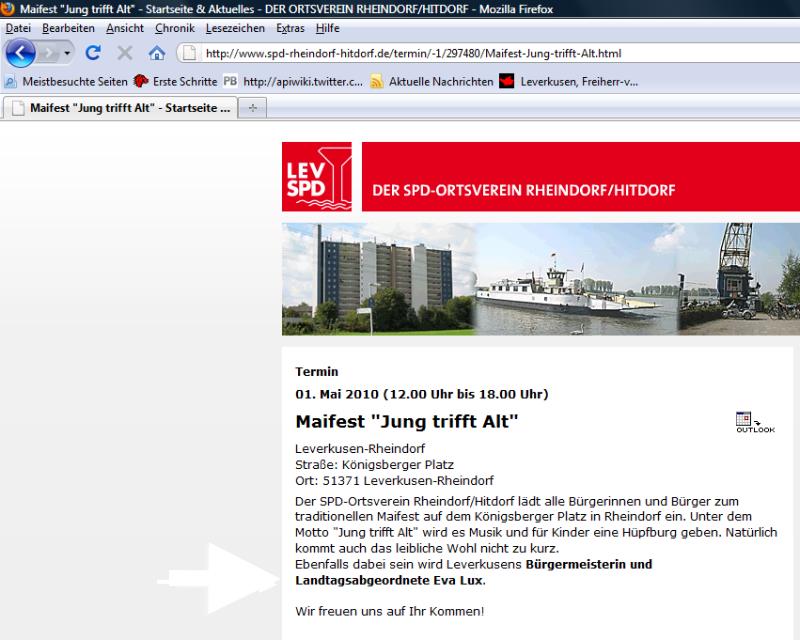
Task: Click the high-rise and ferry header photo
Action: (x=541, y=279)
